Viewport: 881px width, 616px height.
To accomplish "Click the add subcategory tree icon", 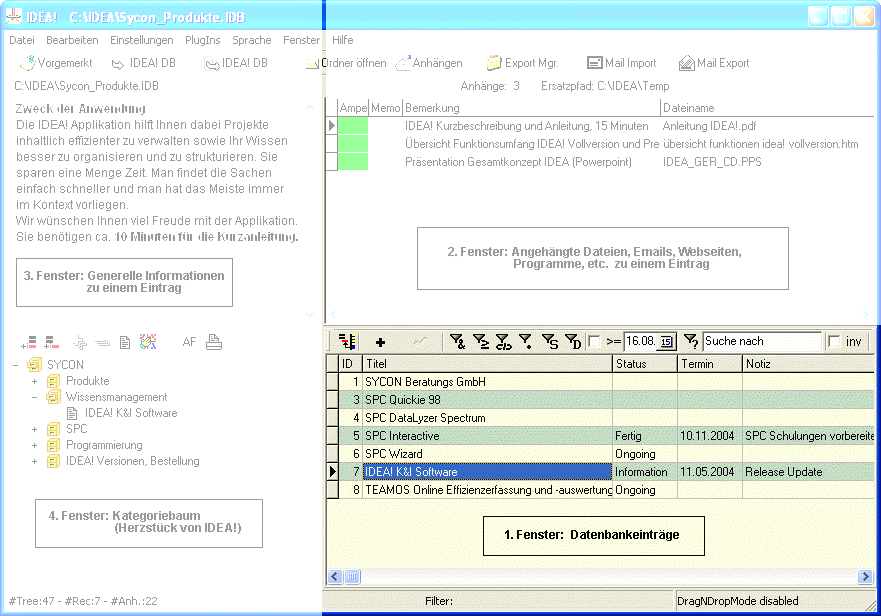I will click(52, 342).
